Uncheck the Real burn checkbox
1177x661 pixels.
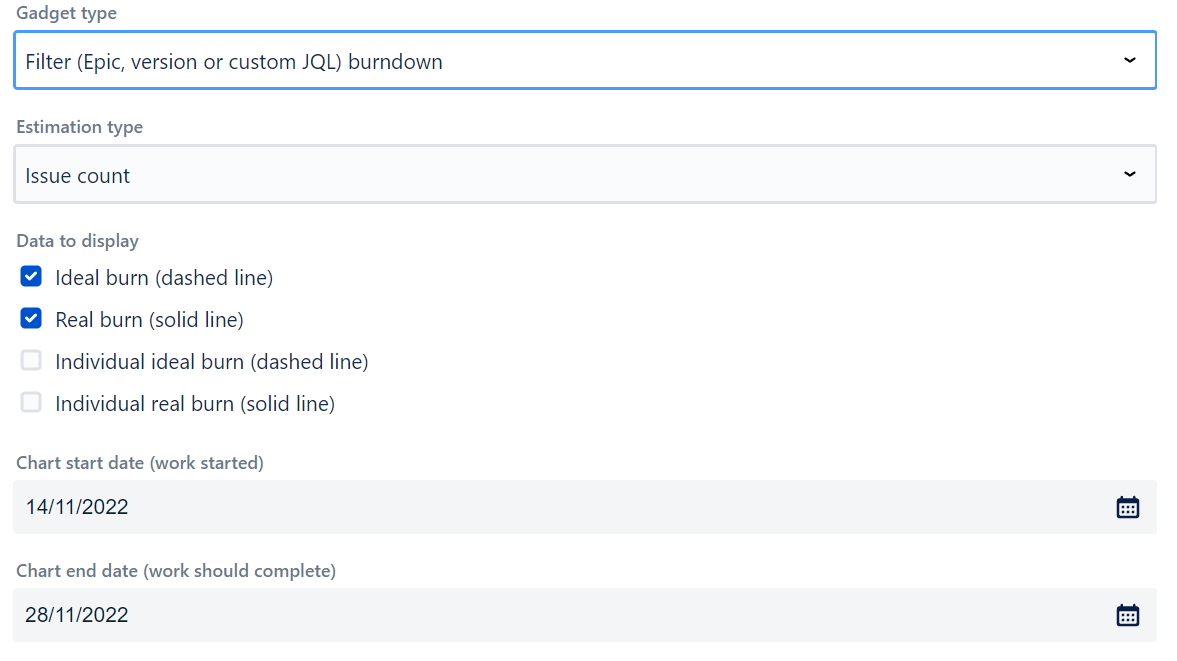[31, 319]
